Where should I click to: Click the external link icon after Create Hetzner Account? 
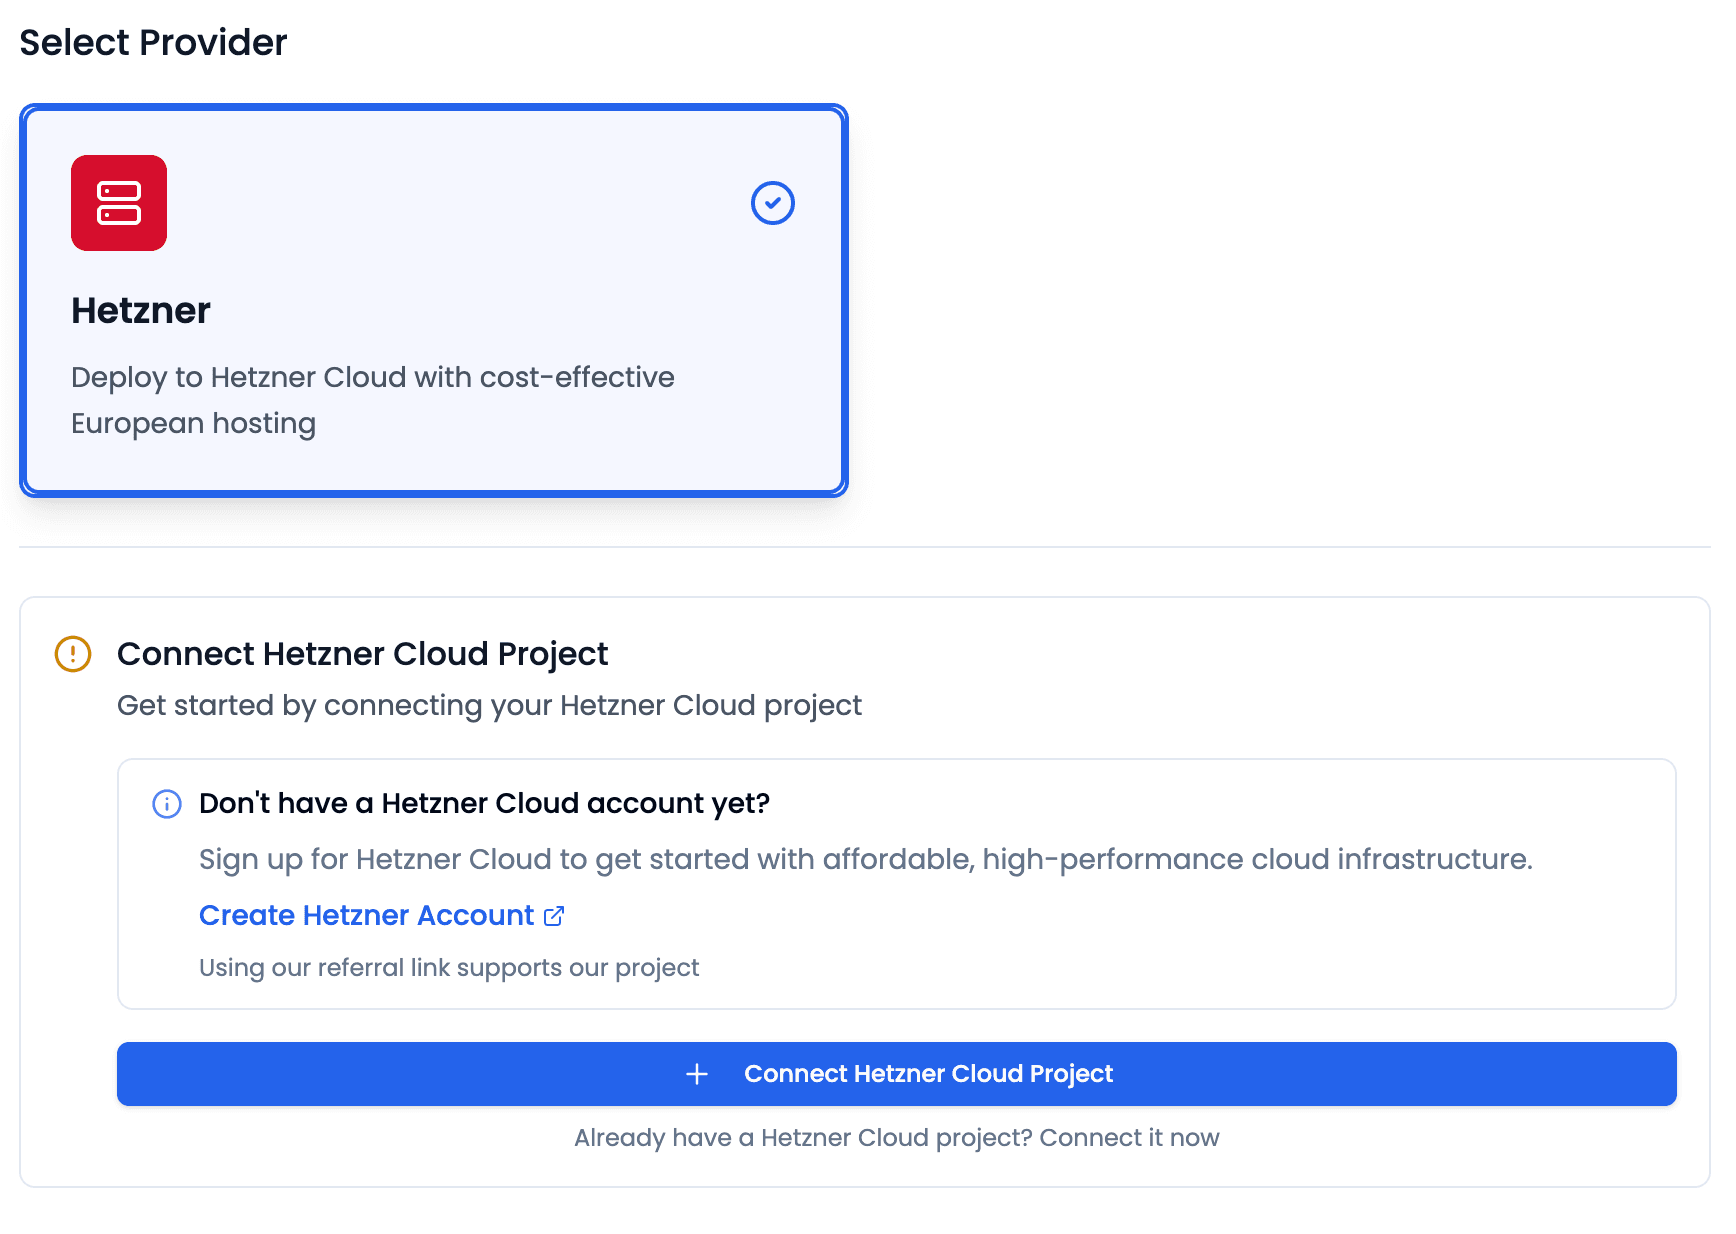[554, 915]
